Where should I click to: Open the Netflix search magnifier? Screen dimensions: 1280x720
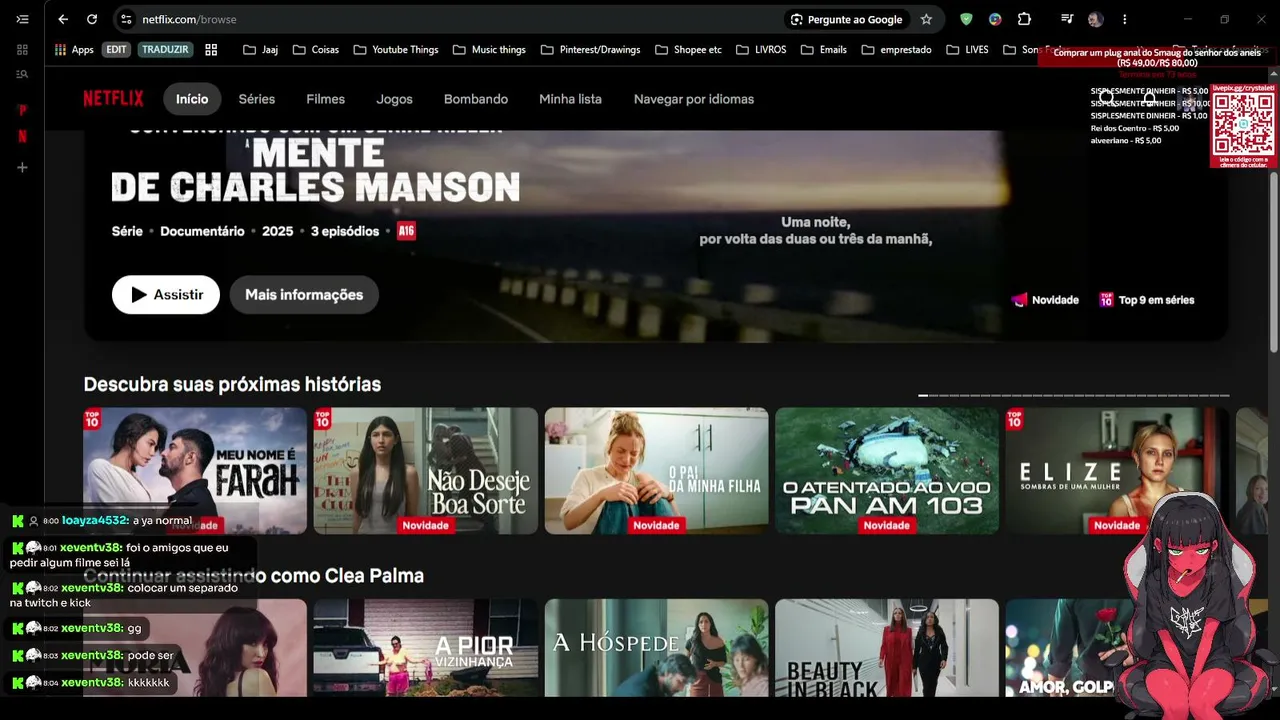[x=1107, y=99]
